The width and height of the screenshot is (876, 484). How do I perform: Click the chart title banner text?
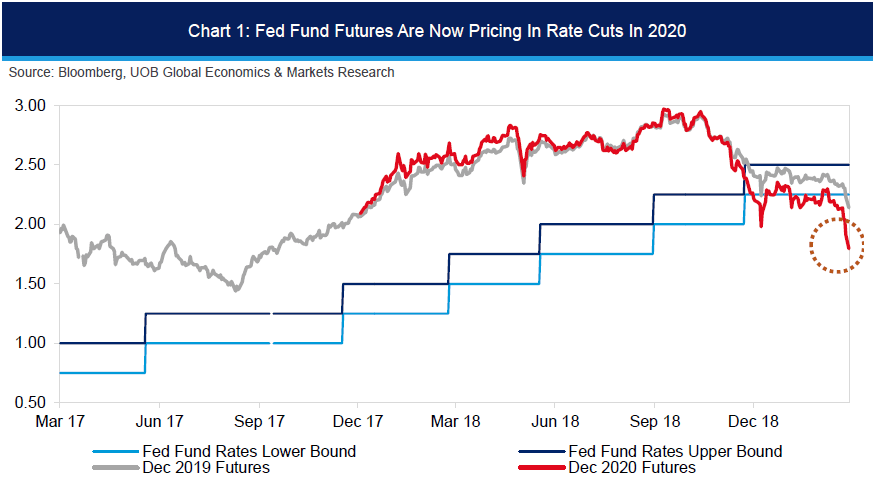[437, 31]
